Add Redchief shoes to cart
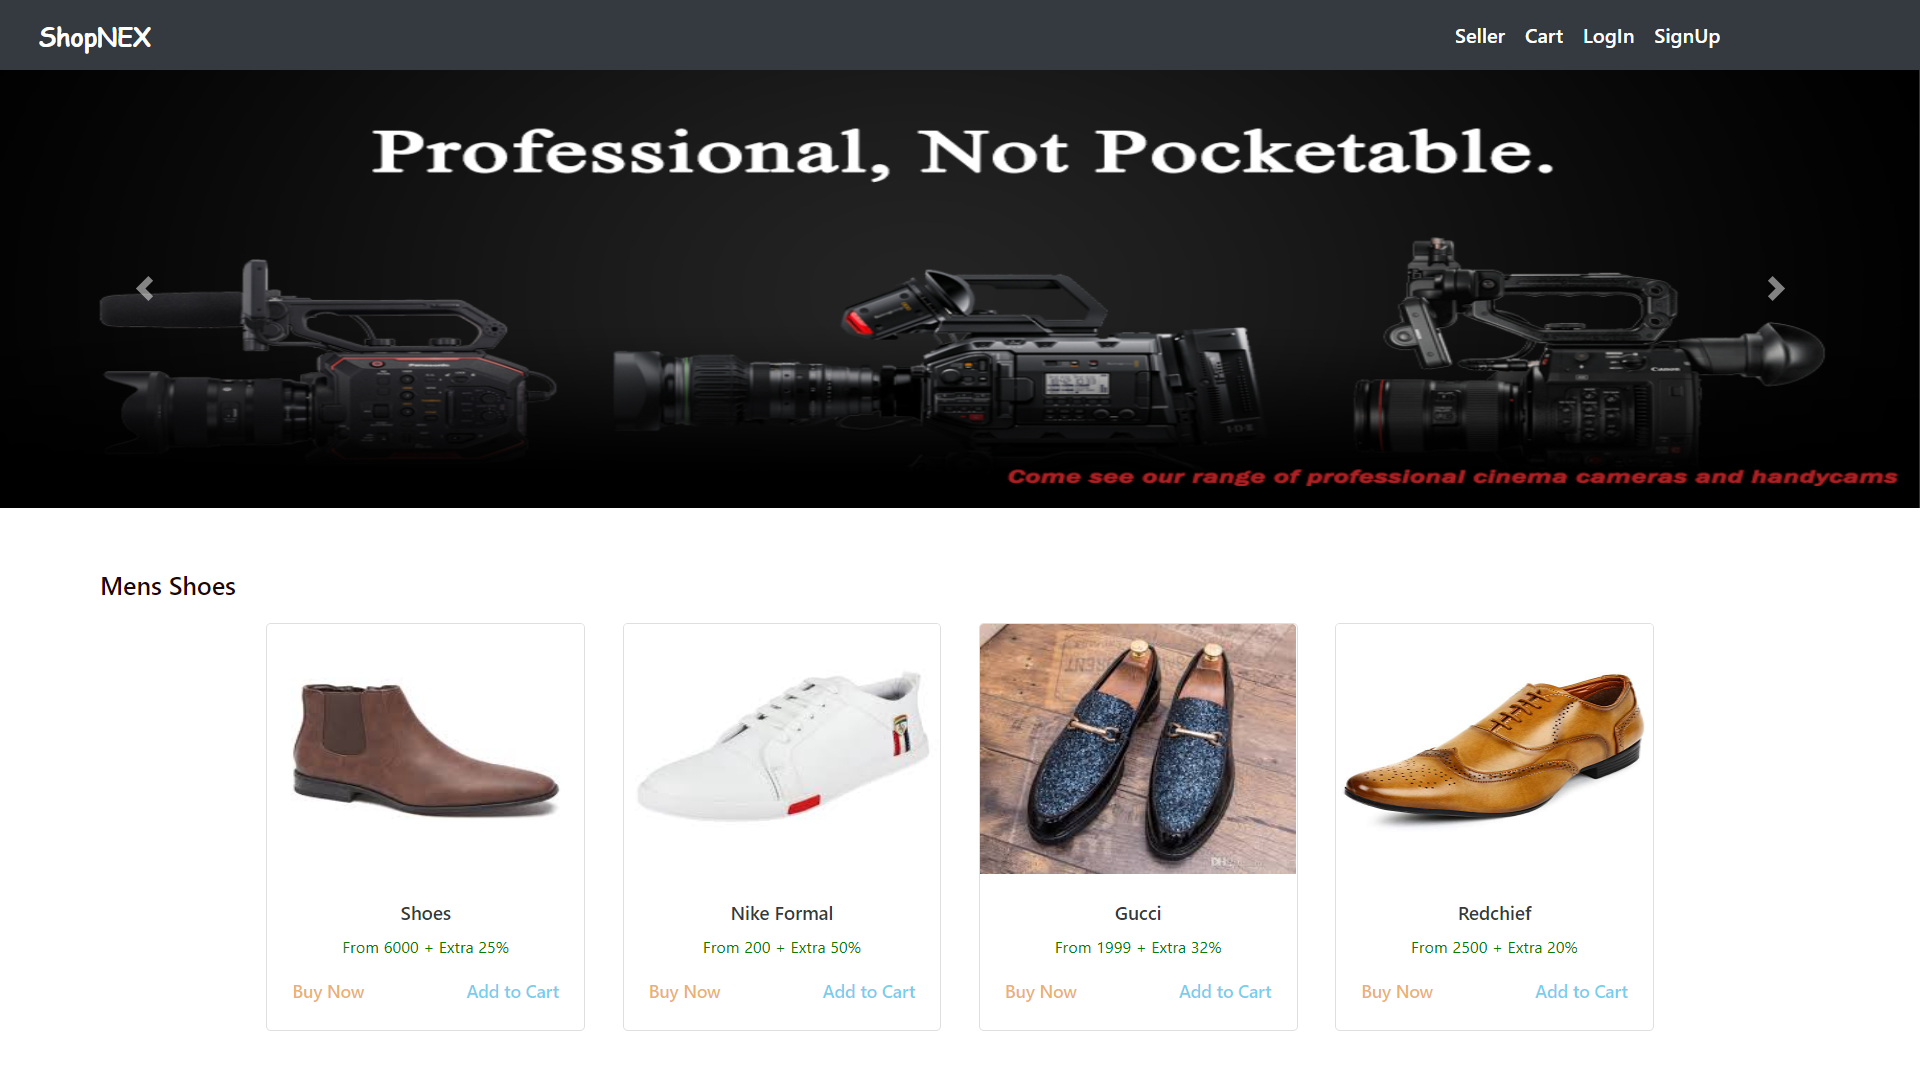The image size is (1920, 1080). 1581,991
